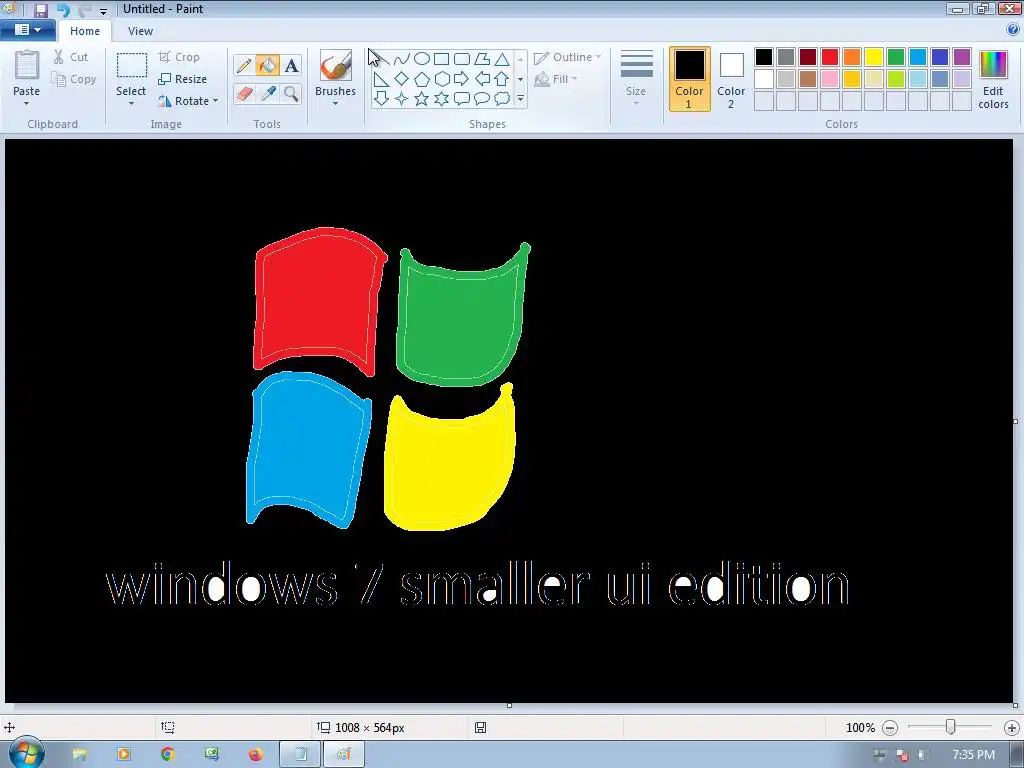The image size is (1024, 768).
Task: Choose the Down arrow shape
Action: click(381, 99)
